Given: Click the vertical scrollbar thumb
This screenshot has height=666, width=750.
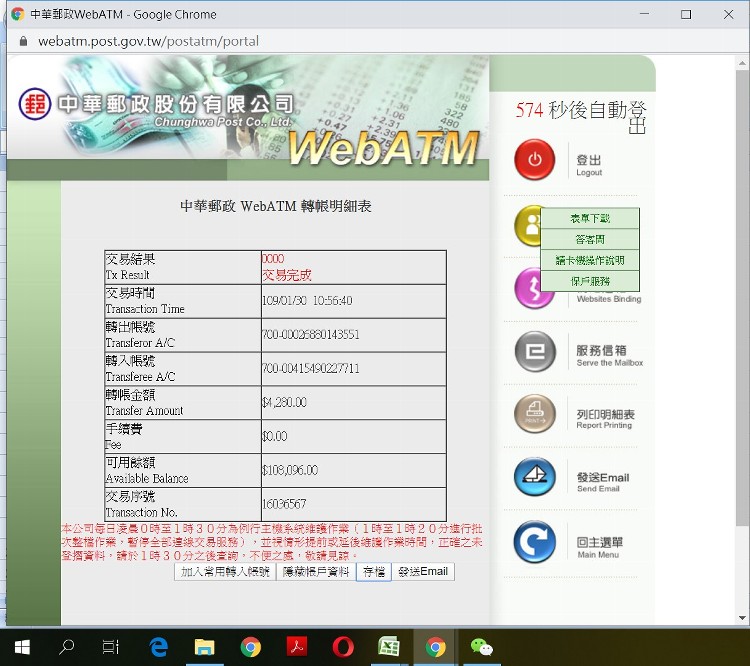Looking at the screenshot, I should pyautogui.click(x=742, y=297).
